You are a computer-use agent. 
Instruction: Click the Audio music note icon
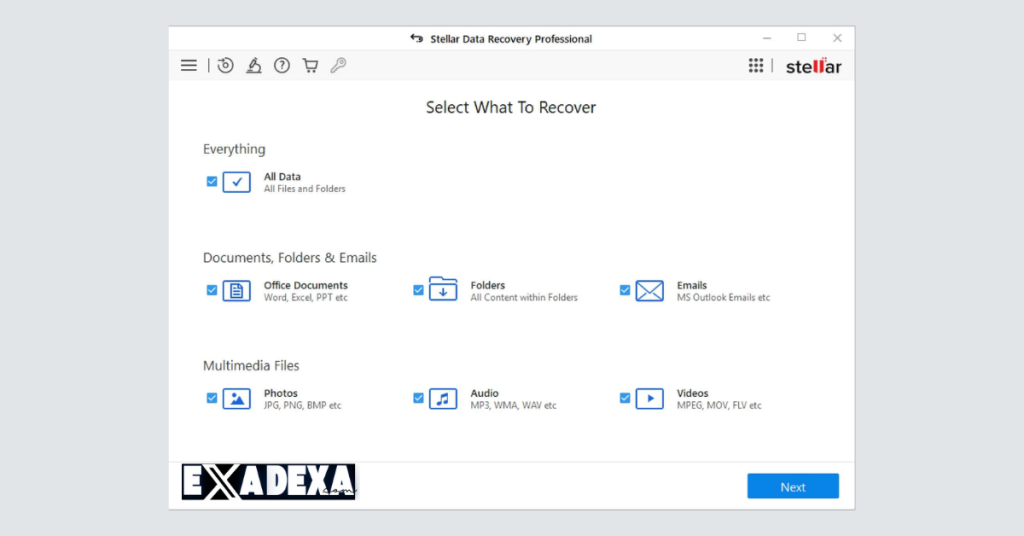[x=443, y=398]
